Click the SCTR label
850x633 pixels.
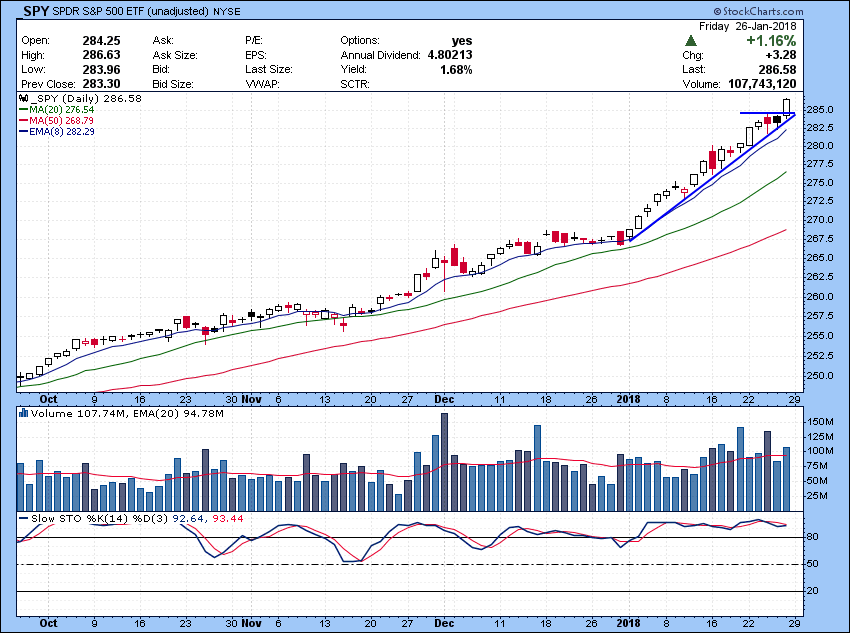click(355, 84)
